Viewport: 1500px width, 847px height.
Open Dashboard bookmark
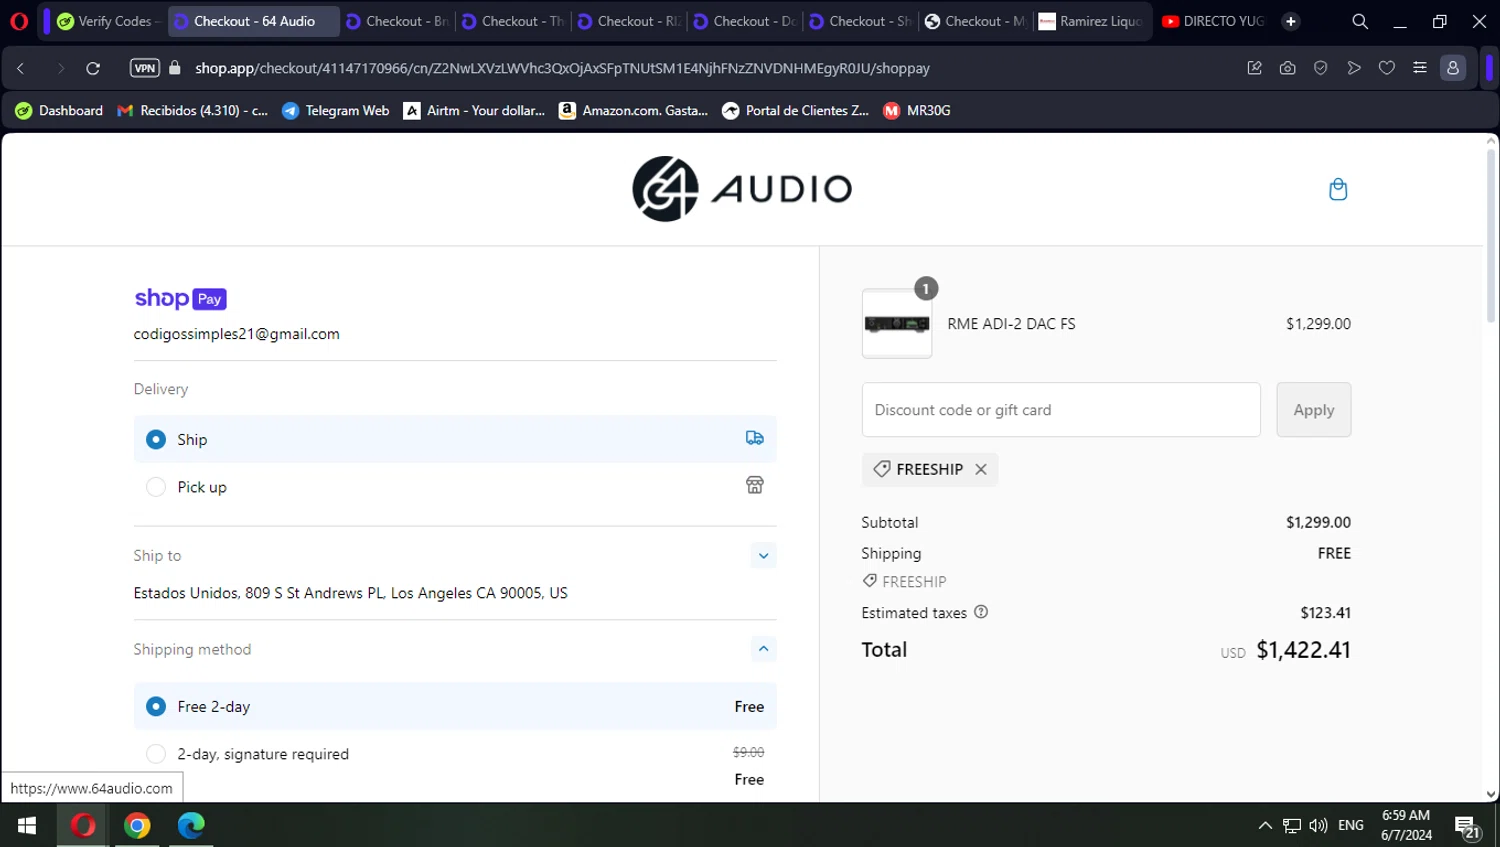(59, 111)
